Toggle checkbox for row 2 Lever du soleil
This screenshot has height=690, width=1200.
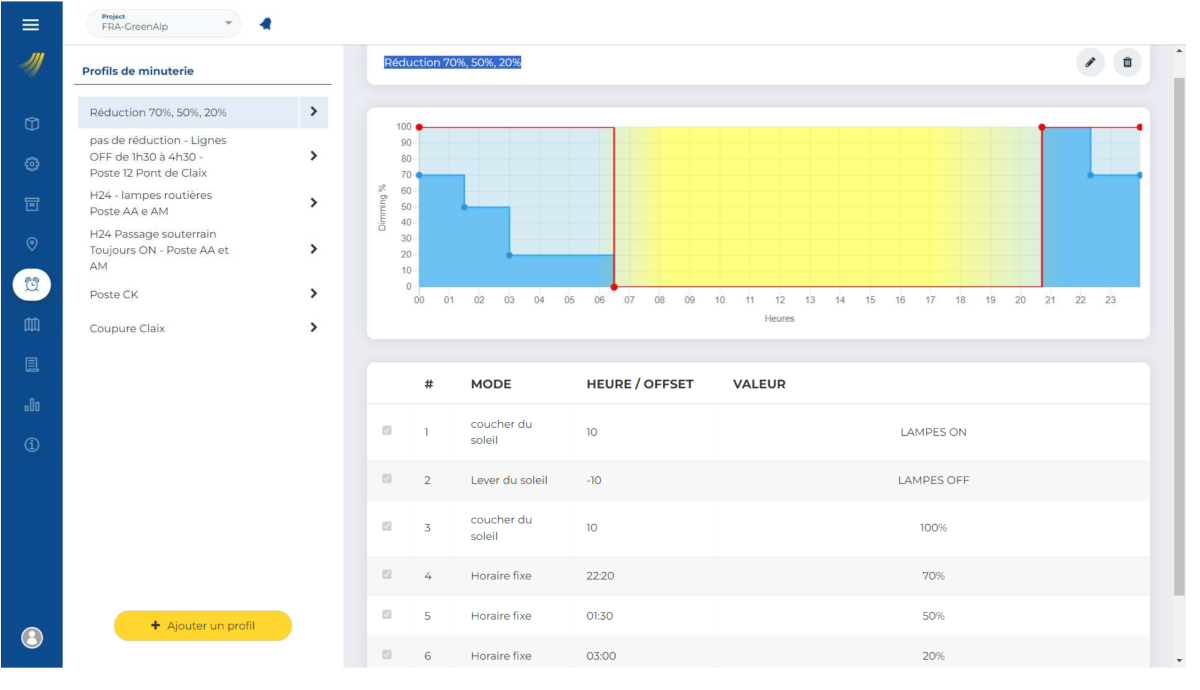click(x=387, y=479)
